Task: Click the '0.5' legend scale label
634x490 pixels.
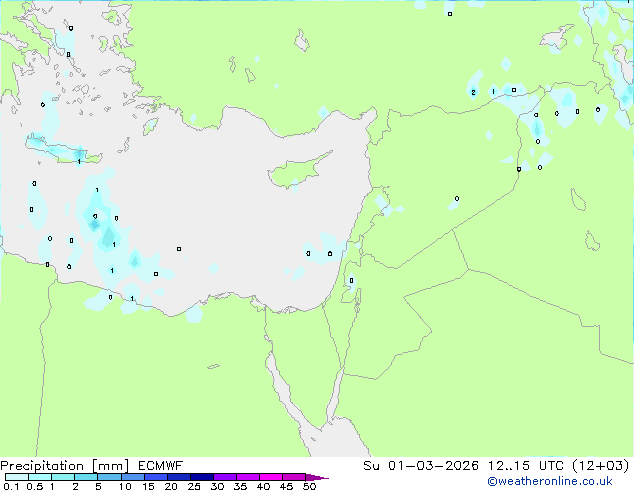Action: pyautogui.click(x=34, y=486)
